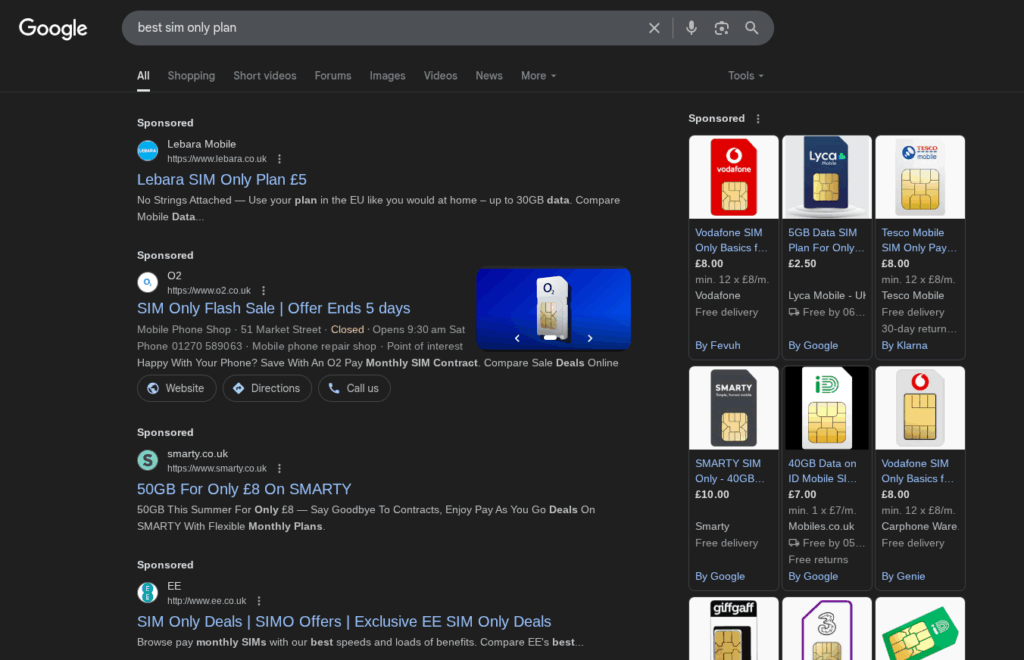Open 5GB Data SIM Plan For Only link

pos(826,240)
